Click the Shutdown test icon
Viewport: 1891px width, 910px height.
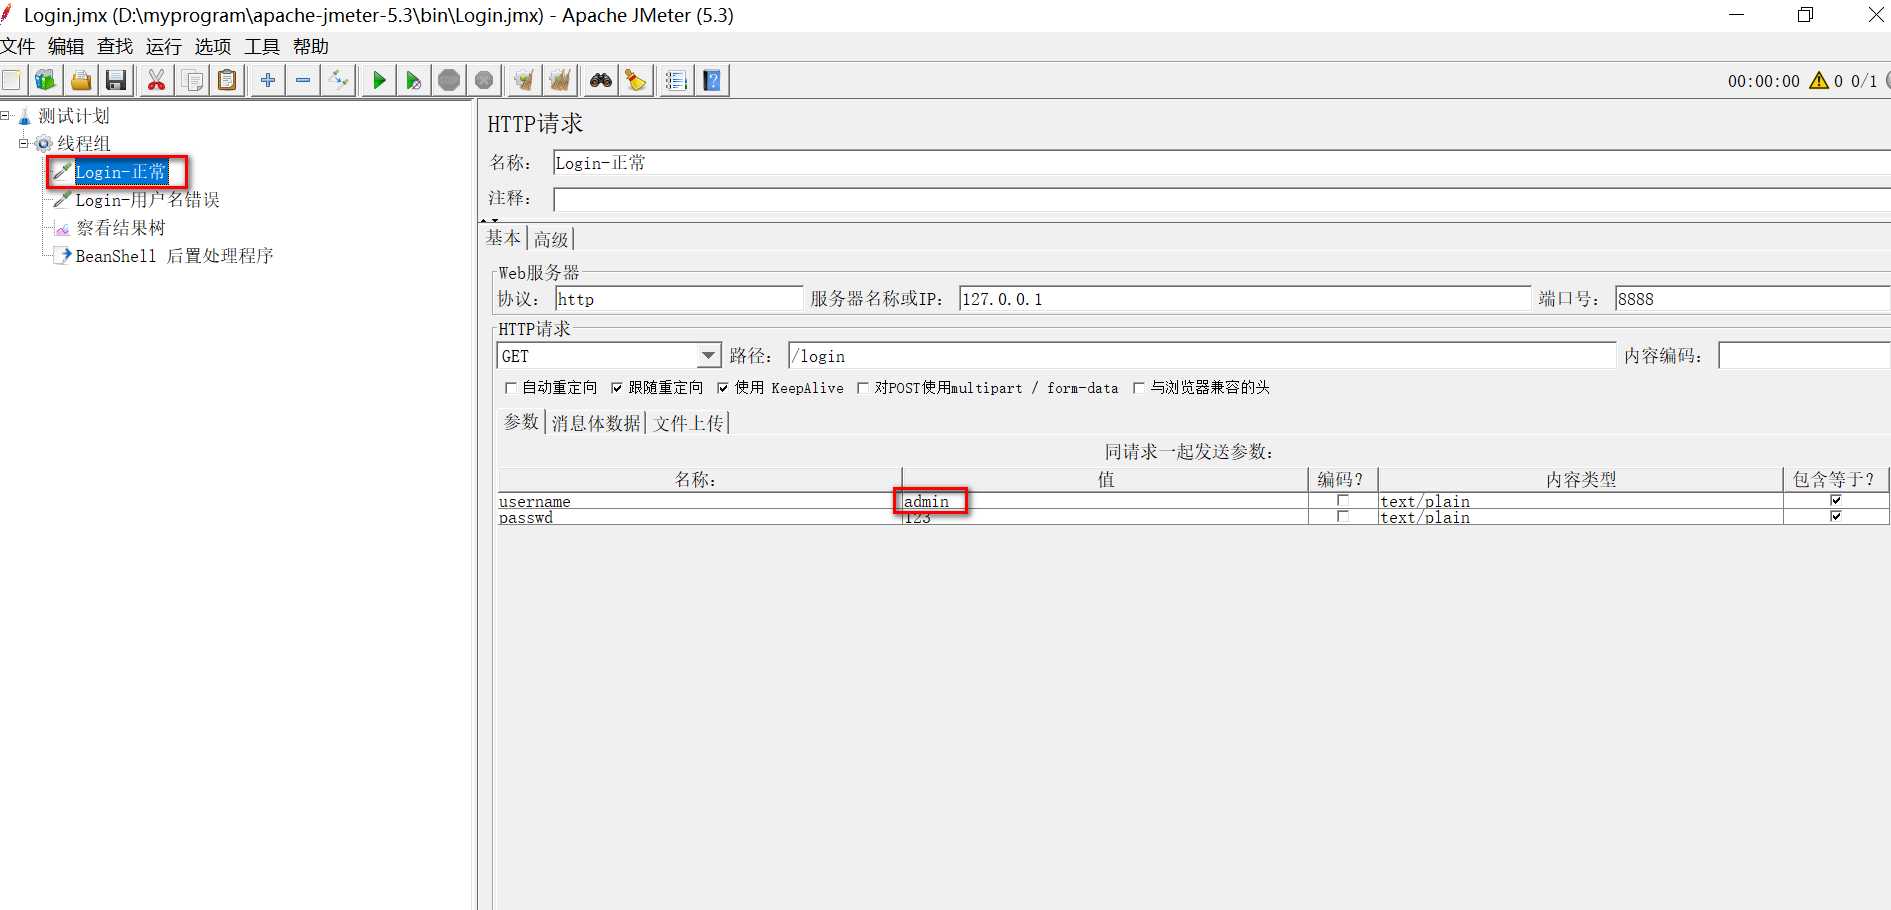tap(484, 80)
